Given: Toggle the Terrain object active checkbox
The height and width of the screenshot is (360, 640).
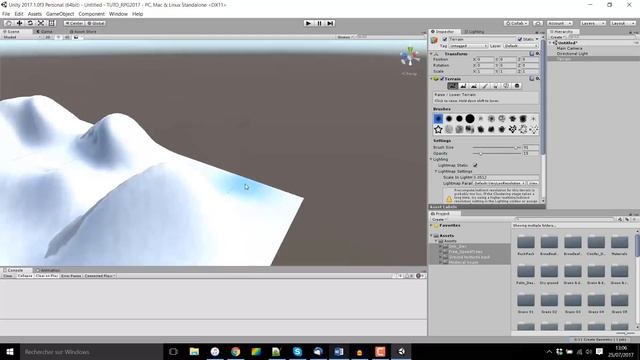Looking at the screenshot, I should point(445,39).
